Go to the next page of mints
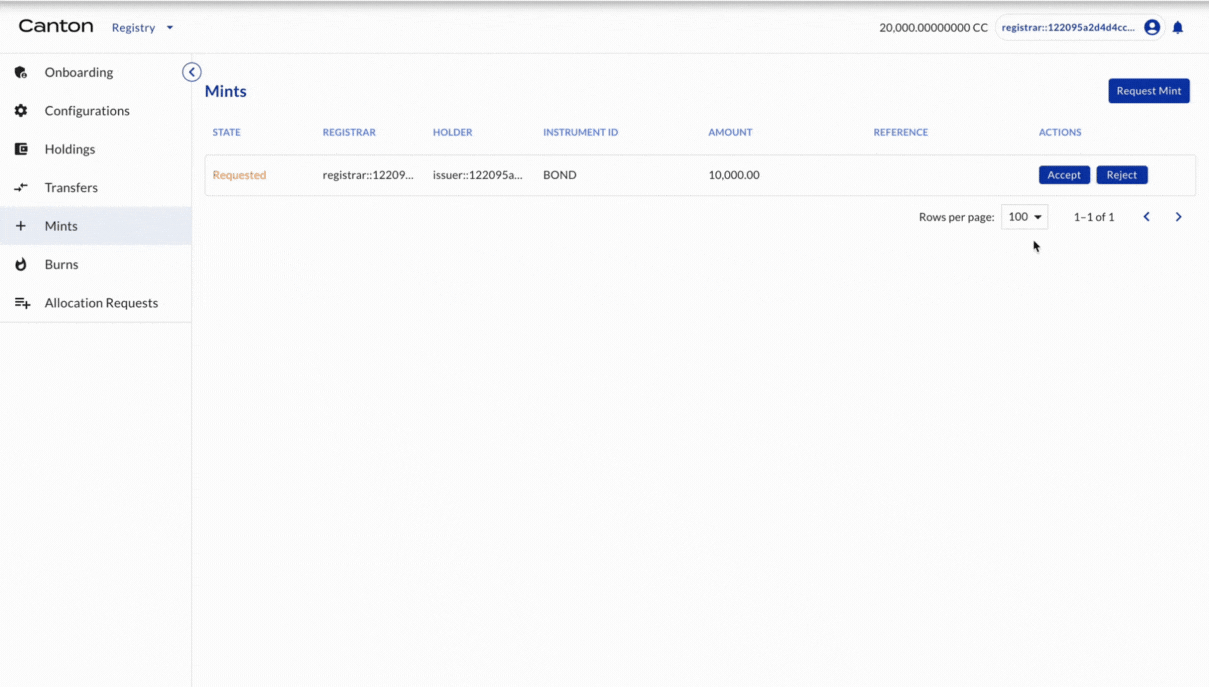The width and height of the screenshot is (1209, 687). pos(1178,217)
